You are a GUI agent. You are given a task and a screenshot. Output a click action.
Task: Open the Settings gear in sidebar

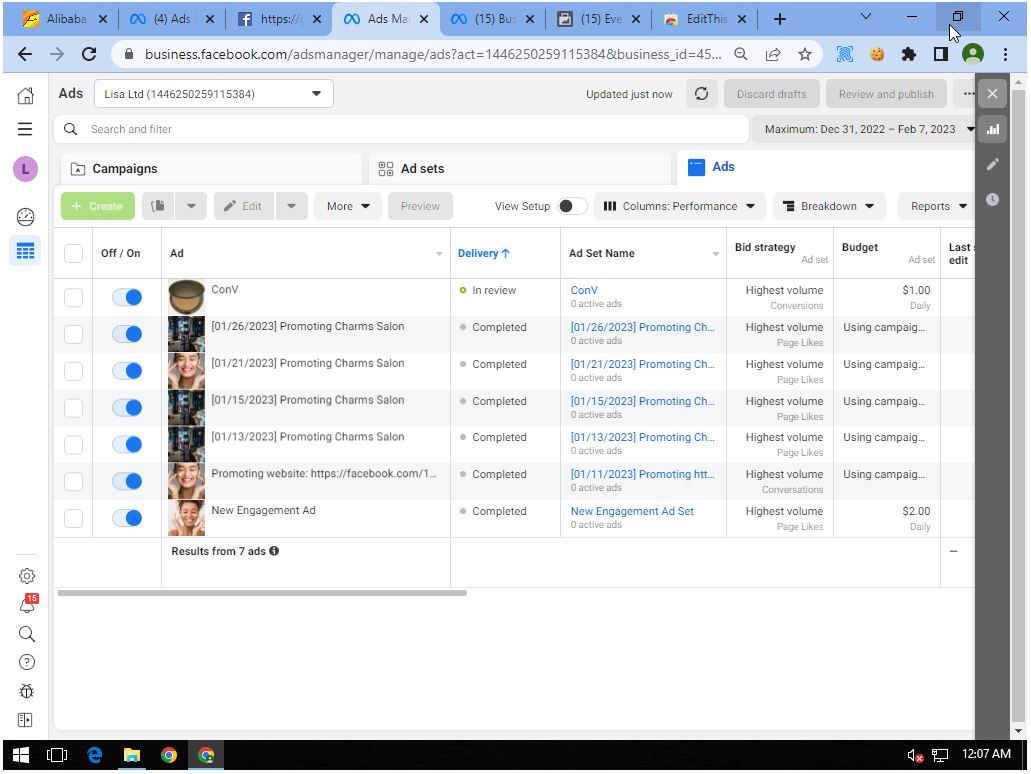click(26, 576)
